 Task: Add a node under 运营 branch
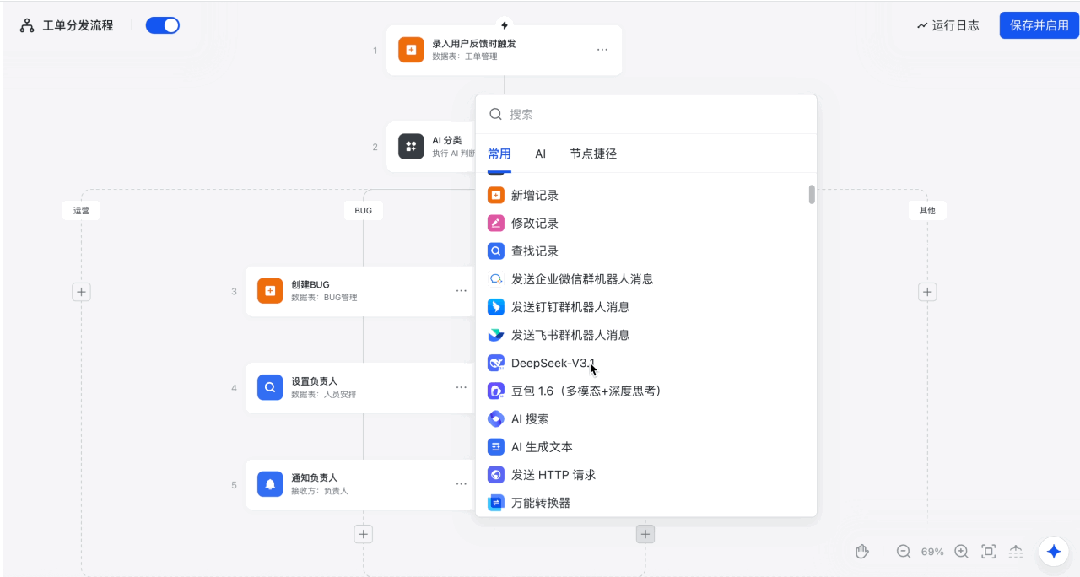click(81, 292)
